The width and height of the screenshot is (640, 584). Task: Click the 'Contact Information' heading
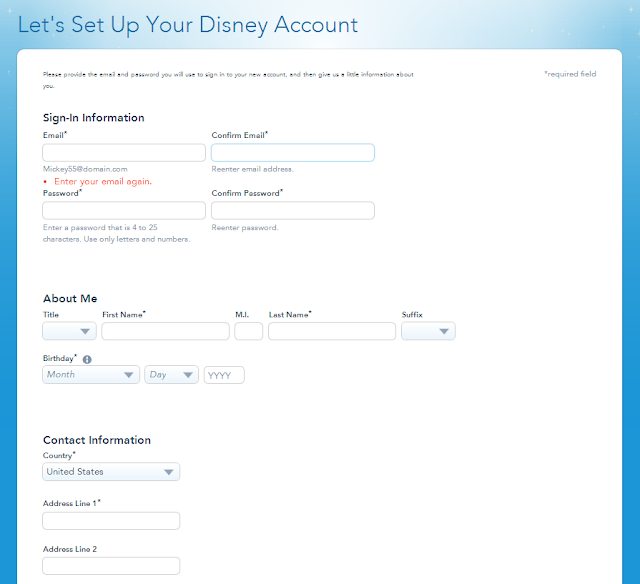[97, 440]
